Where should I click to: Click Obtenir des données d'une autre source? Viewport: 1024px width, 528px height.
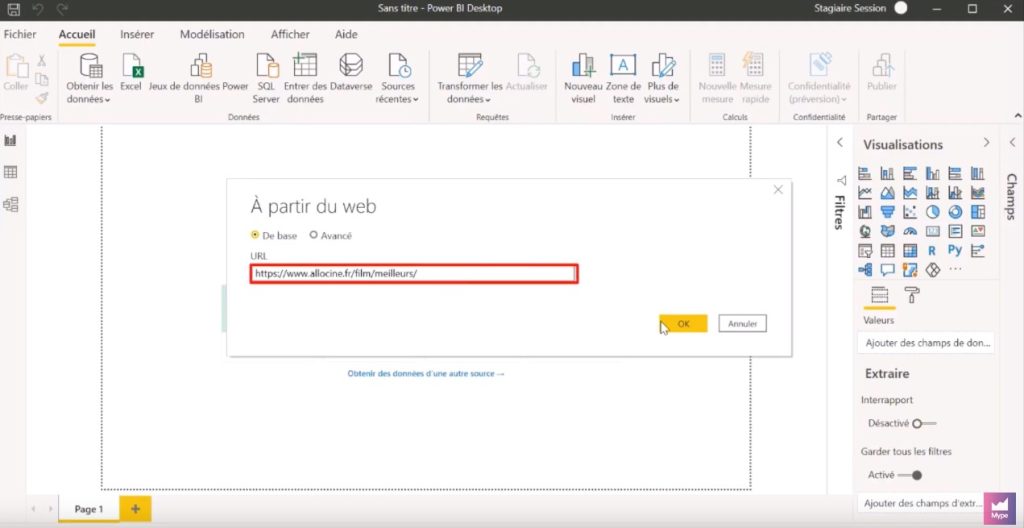426,374
